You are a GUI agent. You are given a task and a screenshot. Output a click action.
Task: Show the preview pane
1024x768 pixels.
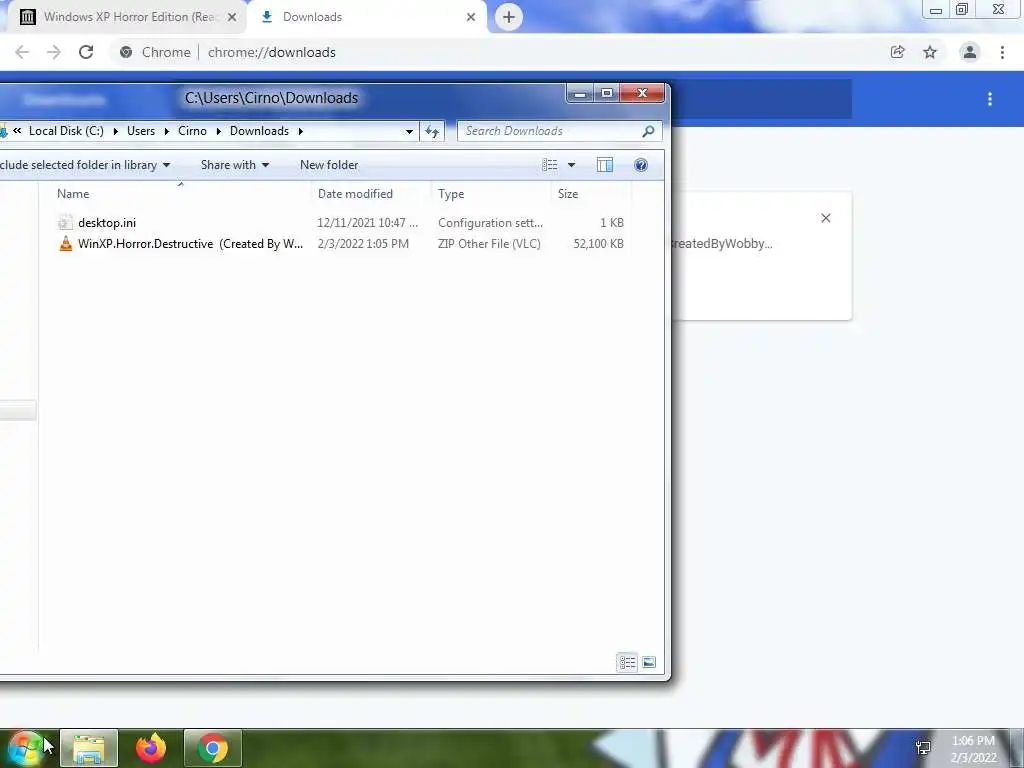pyautogui.click(x=605, y=165)
